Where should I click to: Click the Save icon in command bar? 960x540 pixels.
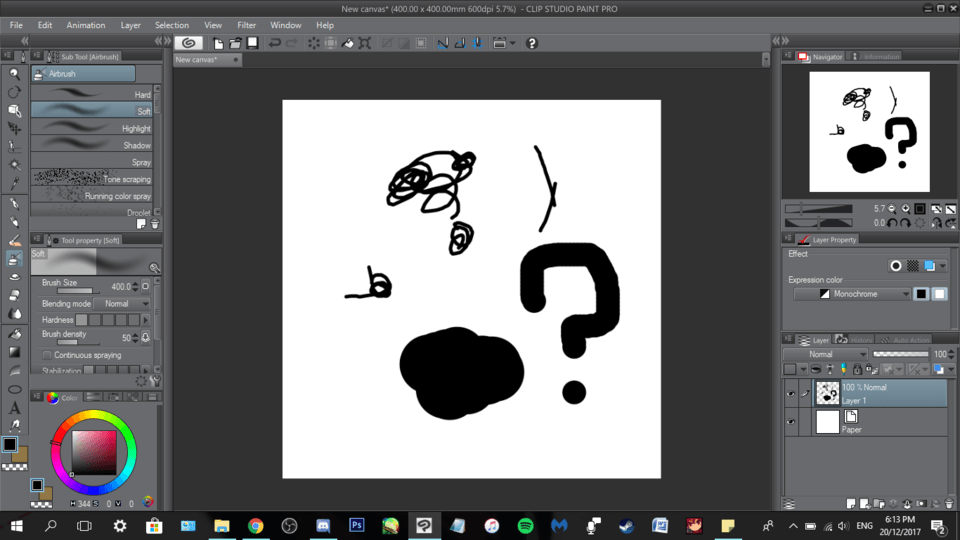[252, 43]
